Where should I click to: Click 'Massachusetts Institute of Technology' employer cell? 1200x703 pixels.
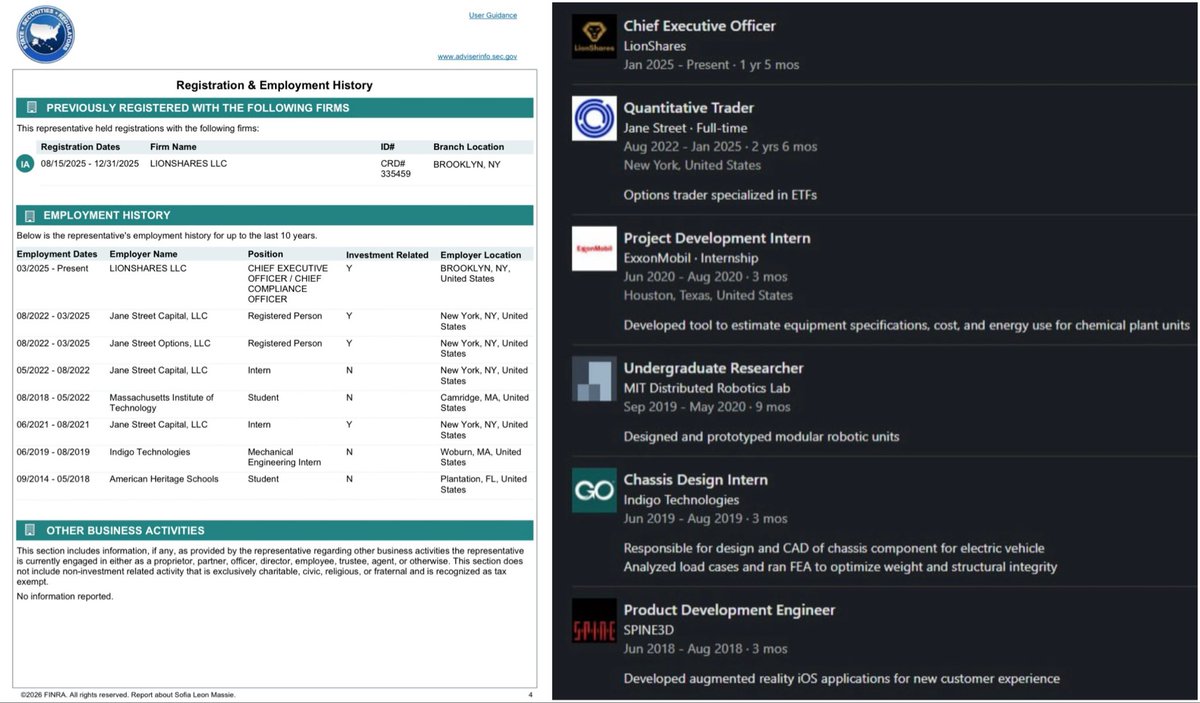(x=161, y=402)
